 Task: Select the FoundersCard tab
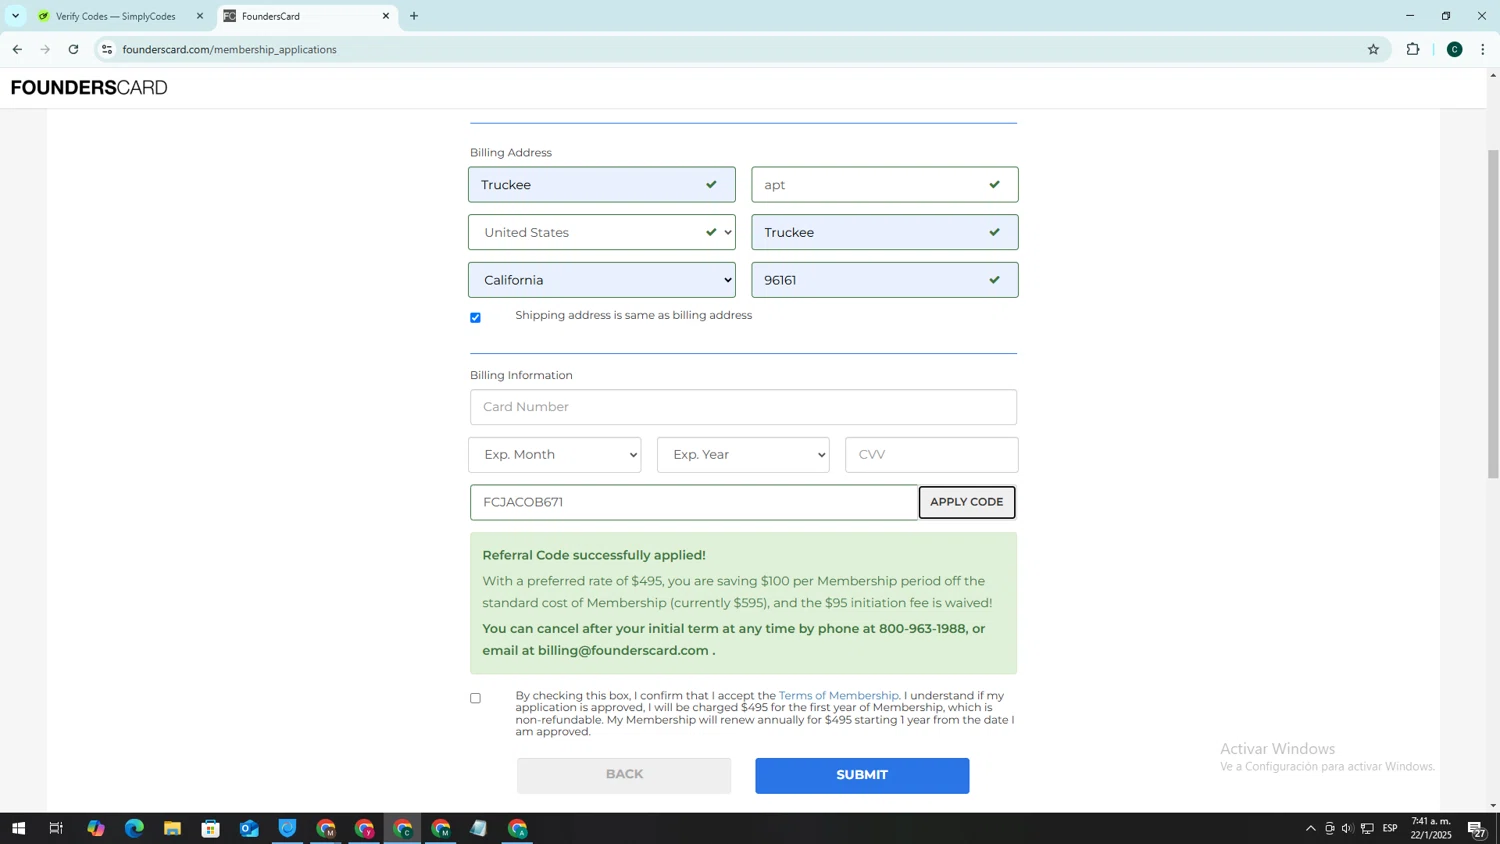pyautogui.click(x=306, y=16)
